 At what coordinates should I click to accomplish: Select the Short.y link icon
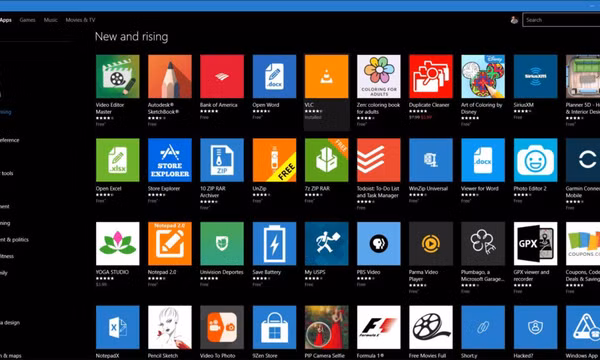point(483,327)
